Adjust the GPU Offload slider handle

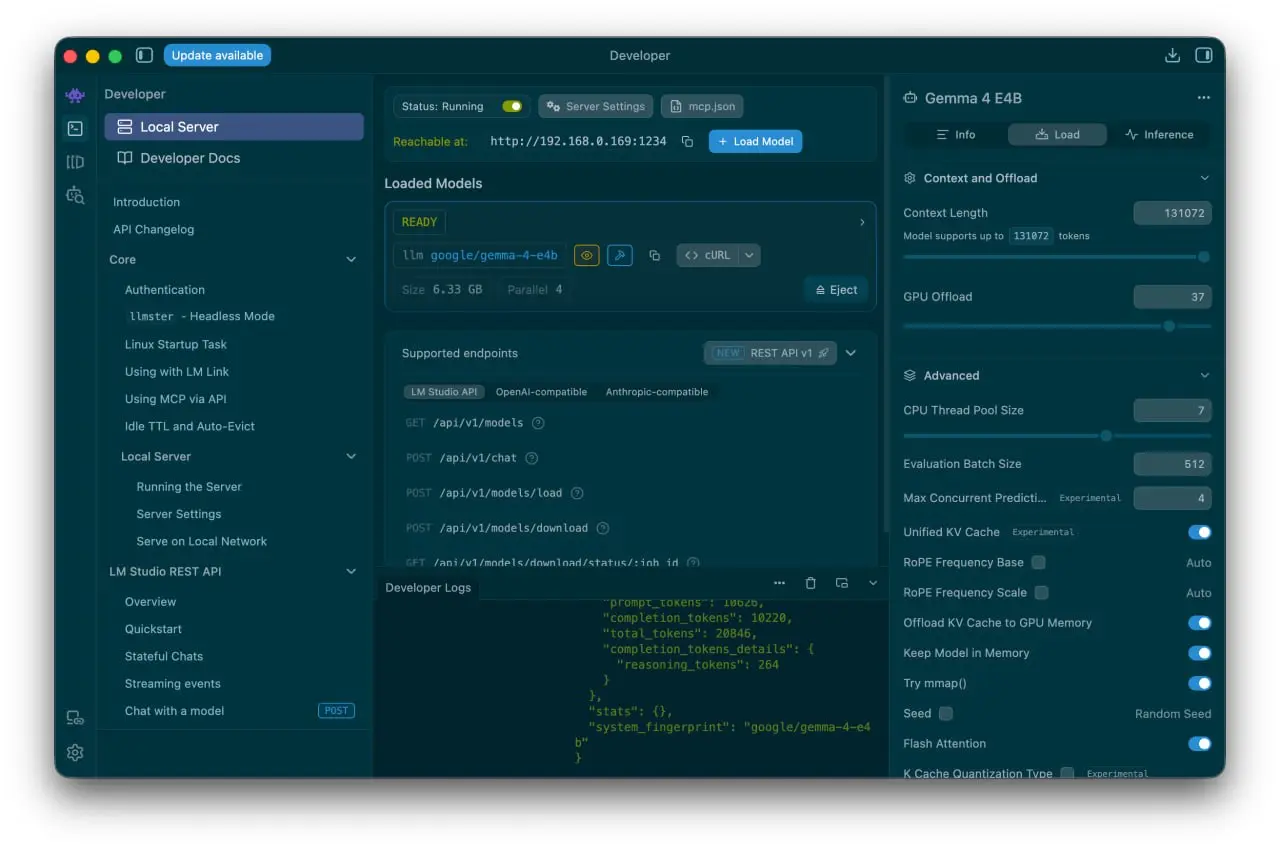pos(1169,326)
